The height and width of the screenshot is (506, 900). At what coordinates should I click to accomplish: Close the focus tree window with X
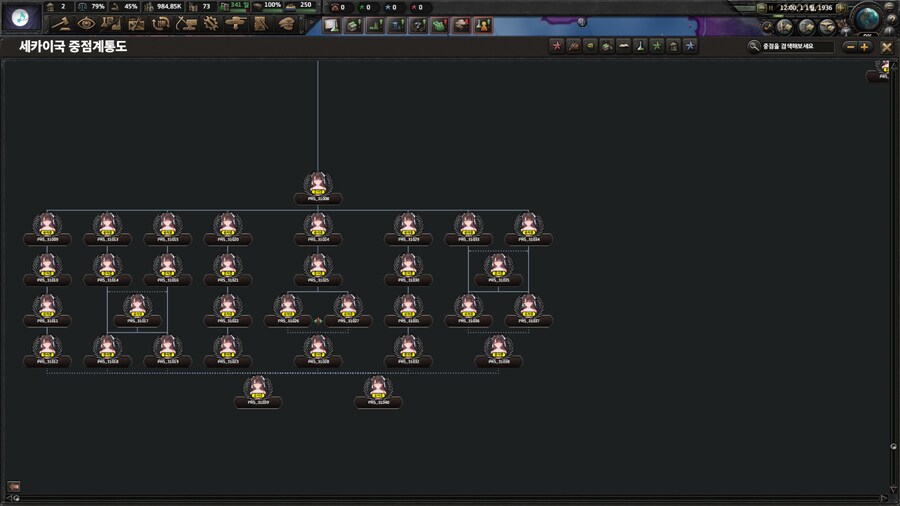coord(886,46)
